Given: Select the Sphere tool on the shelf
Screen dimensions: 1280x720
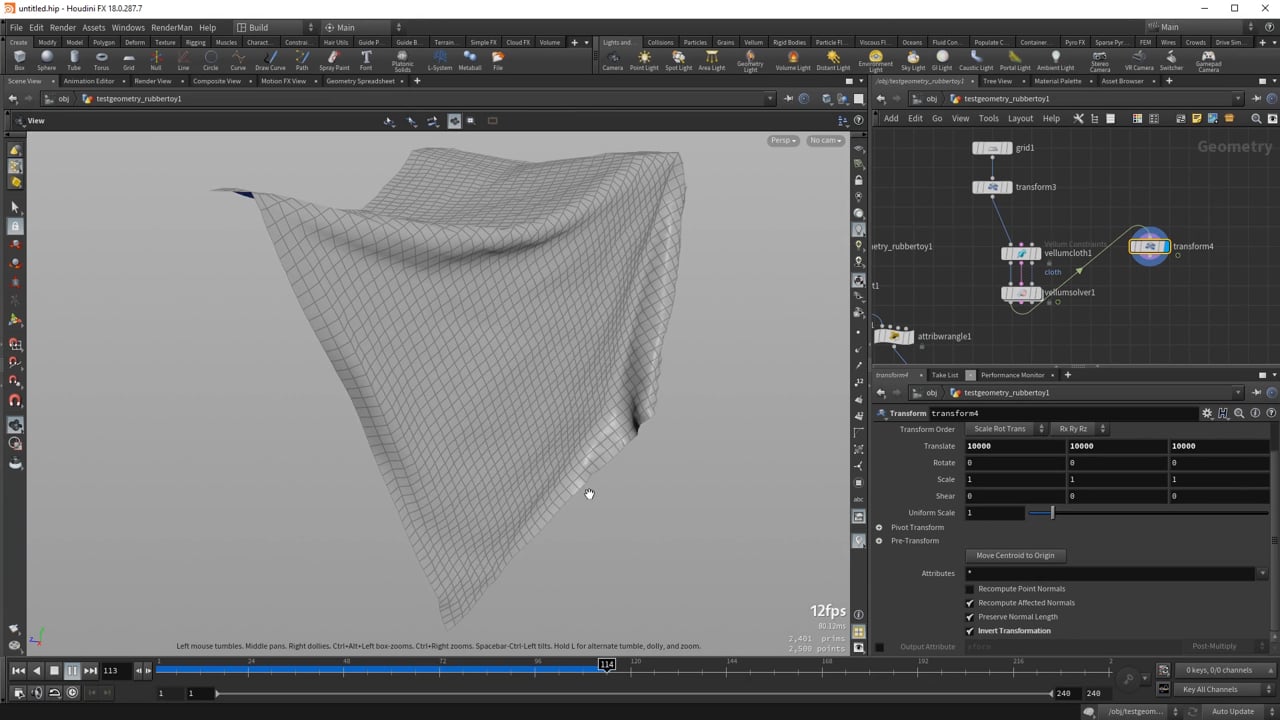Looking at the screenshot, I should [x=44, y=62].
